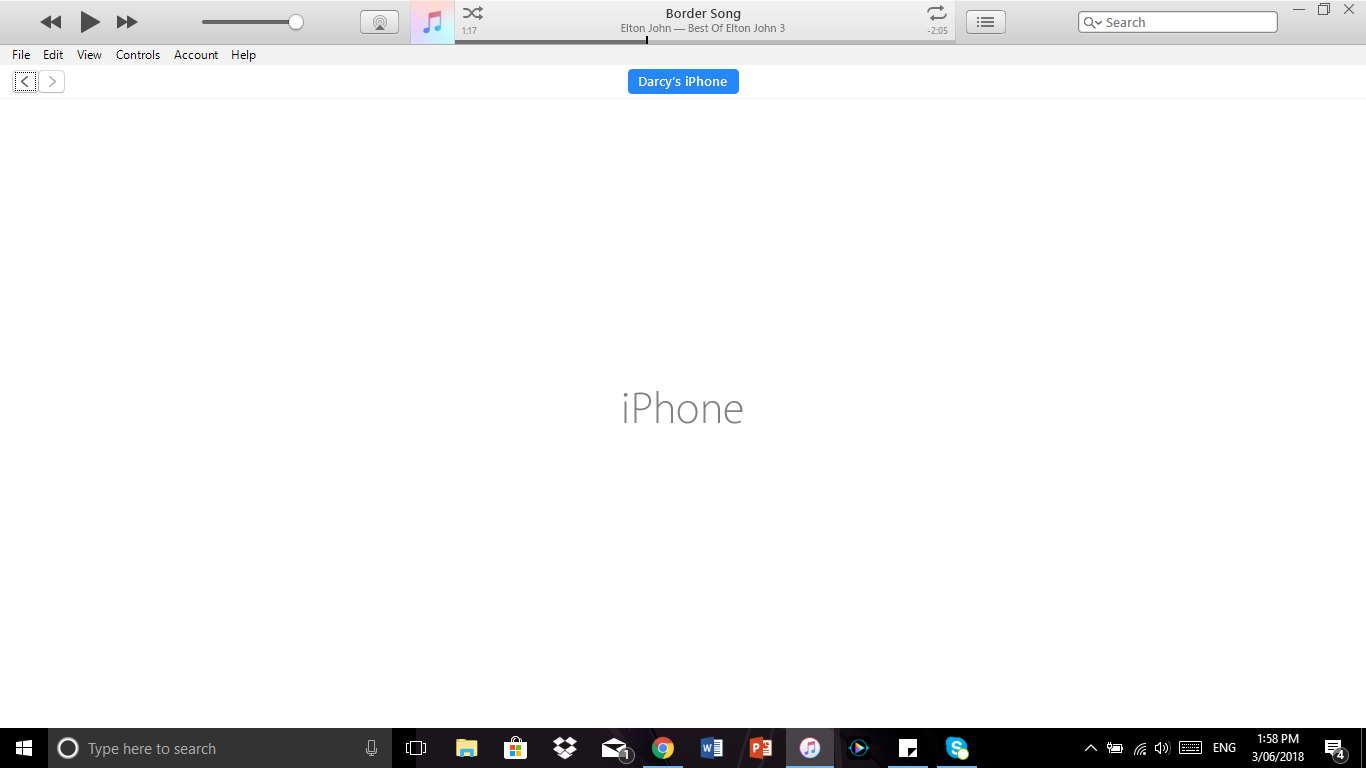Restore down the iTunes window
The width and height of the screenshot is (1366, 768).
pos(1324,9)
